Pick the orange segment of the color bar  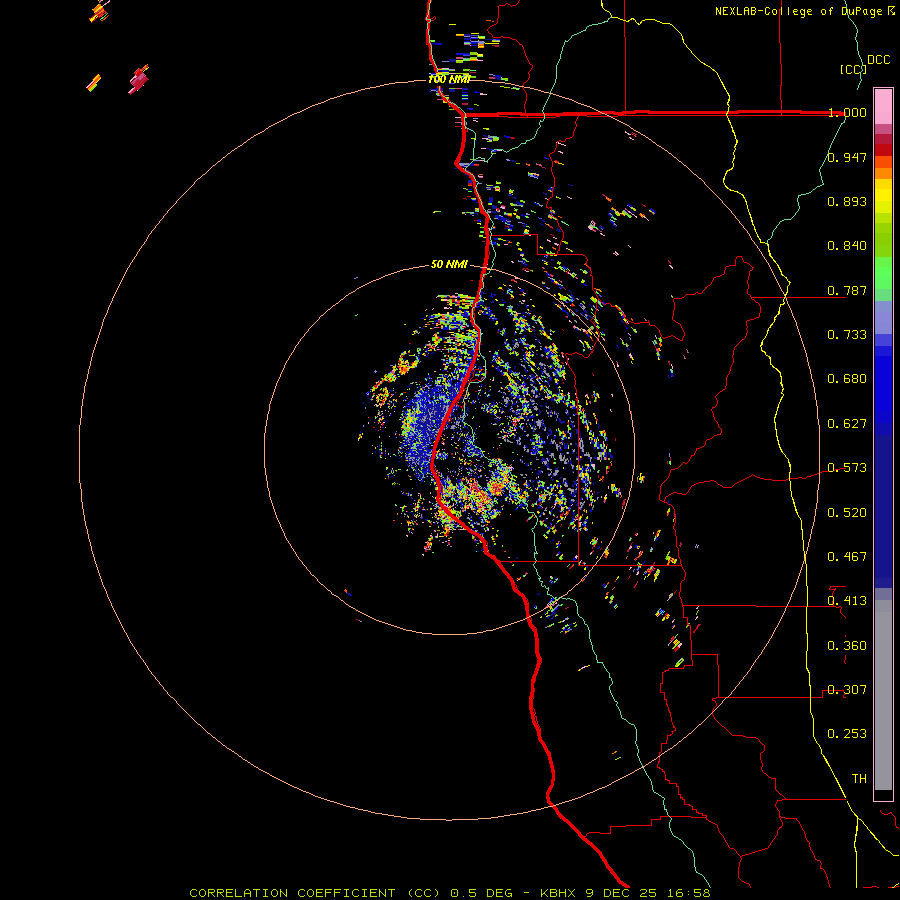[883, 168]
